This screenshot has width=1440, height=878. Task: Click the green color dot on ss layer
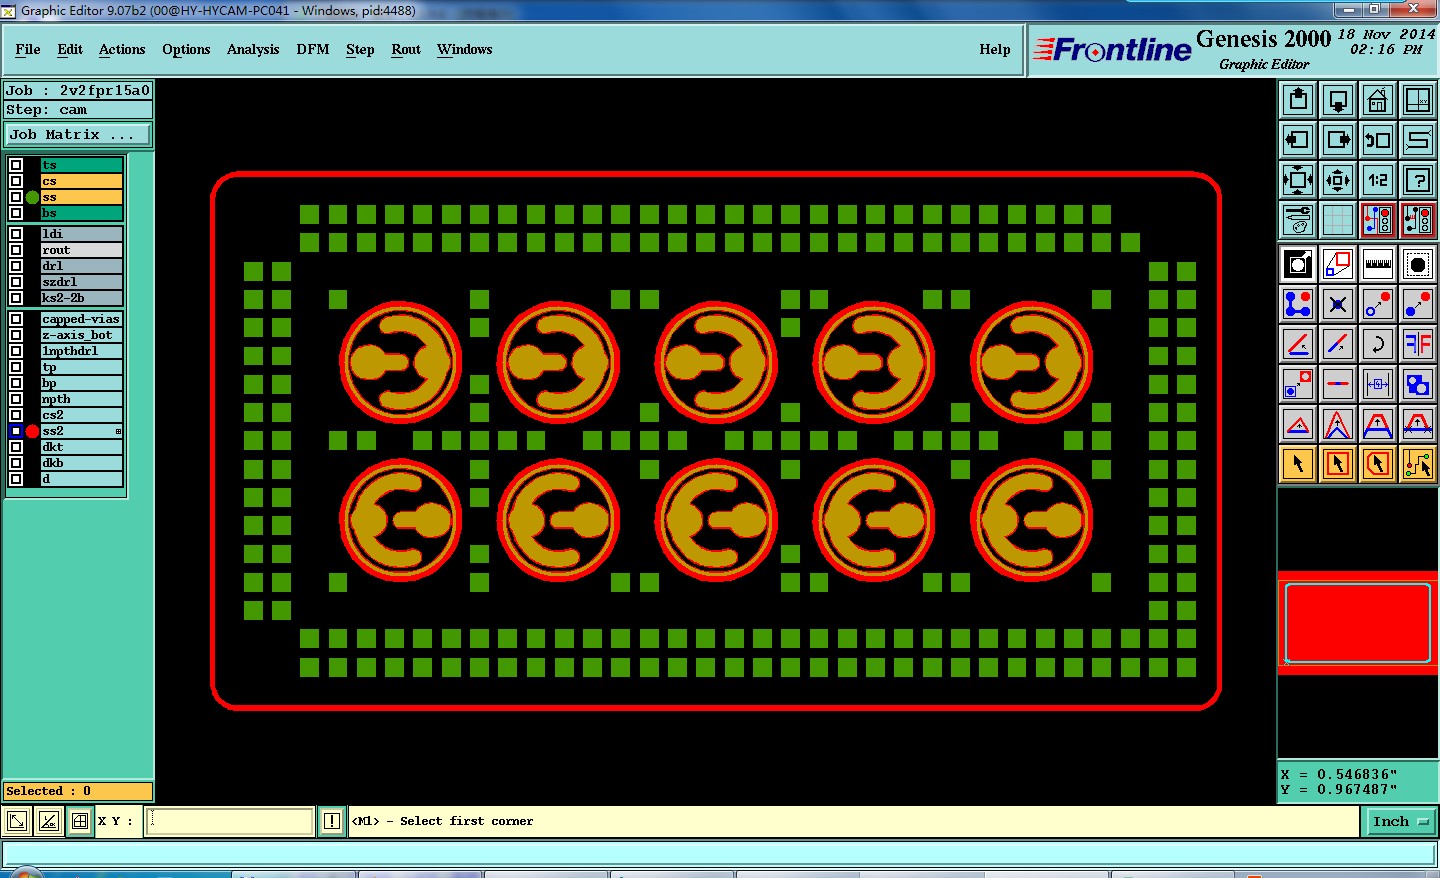(x=32, y=197)
